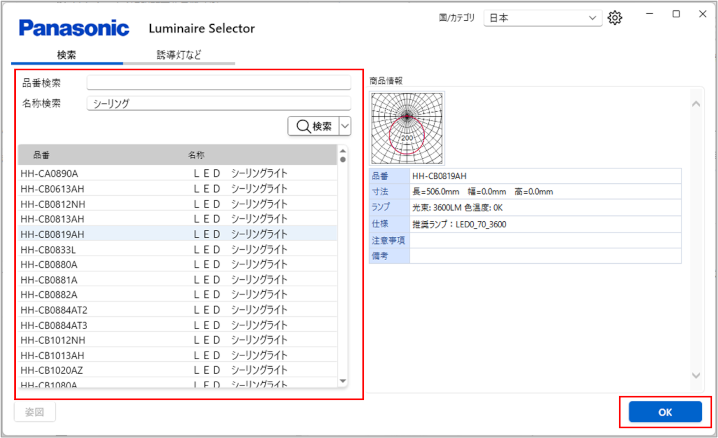
Task: Select the HH-CB0613AH list row
Action: pos(100,188)
